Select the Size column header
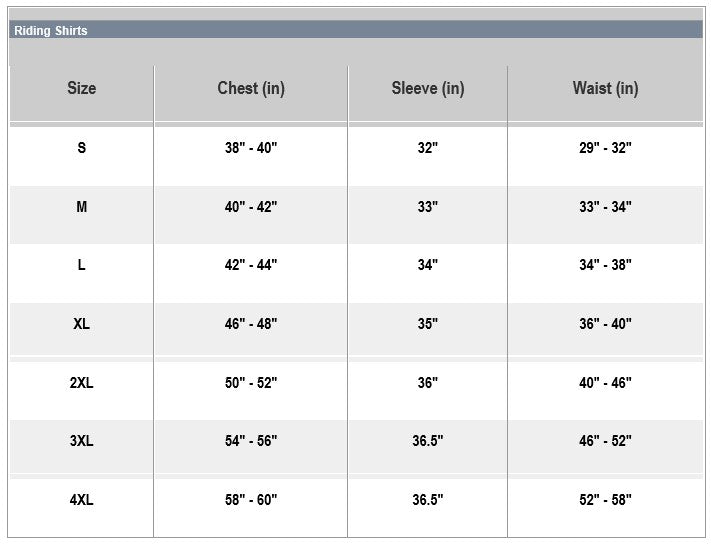 82,88
